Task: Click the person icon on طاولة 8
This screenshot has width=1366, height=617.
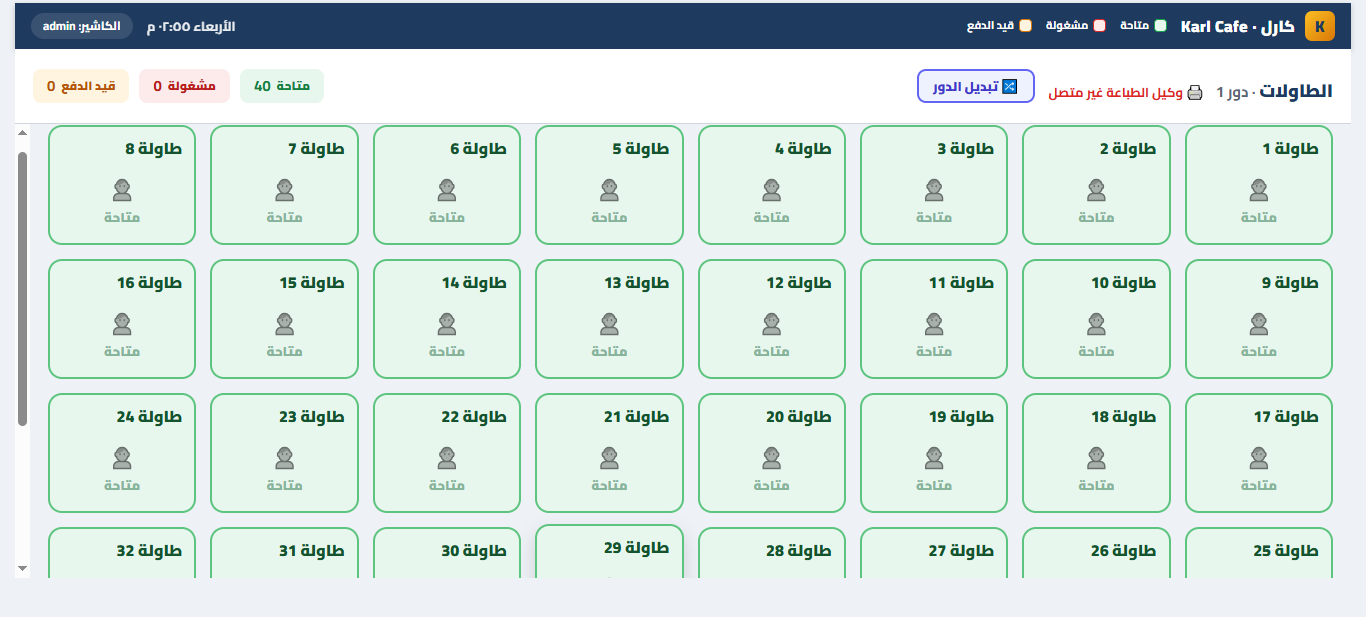Action: click(122, 190)
